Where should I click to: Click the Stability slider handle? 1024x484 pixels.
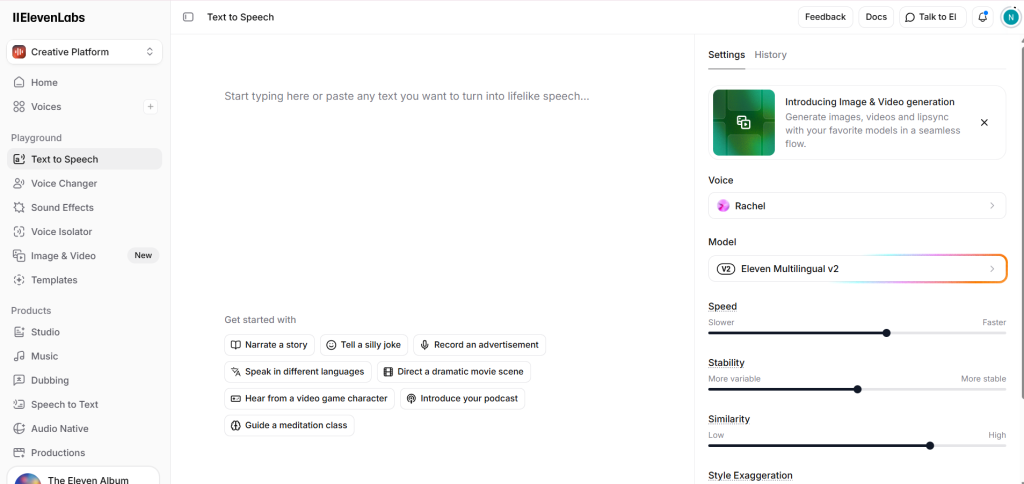pos(858,389)
